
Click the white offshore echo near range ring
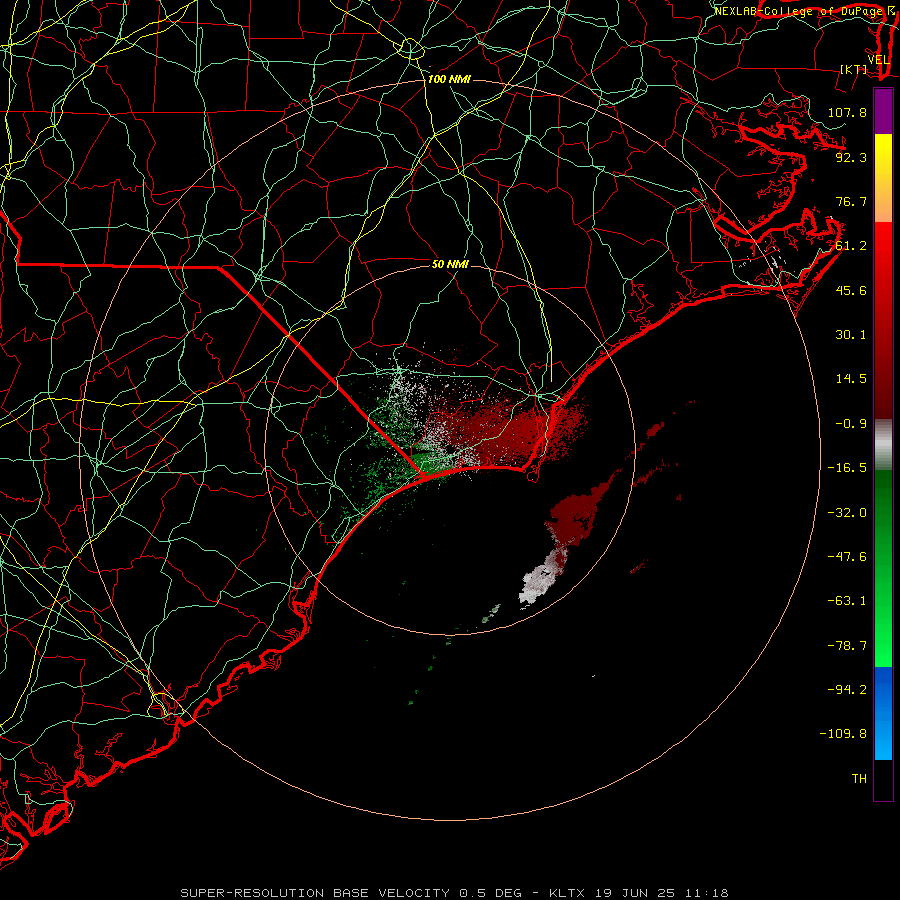[x=538, y=583]
